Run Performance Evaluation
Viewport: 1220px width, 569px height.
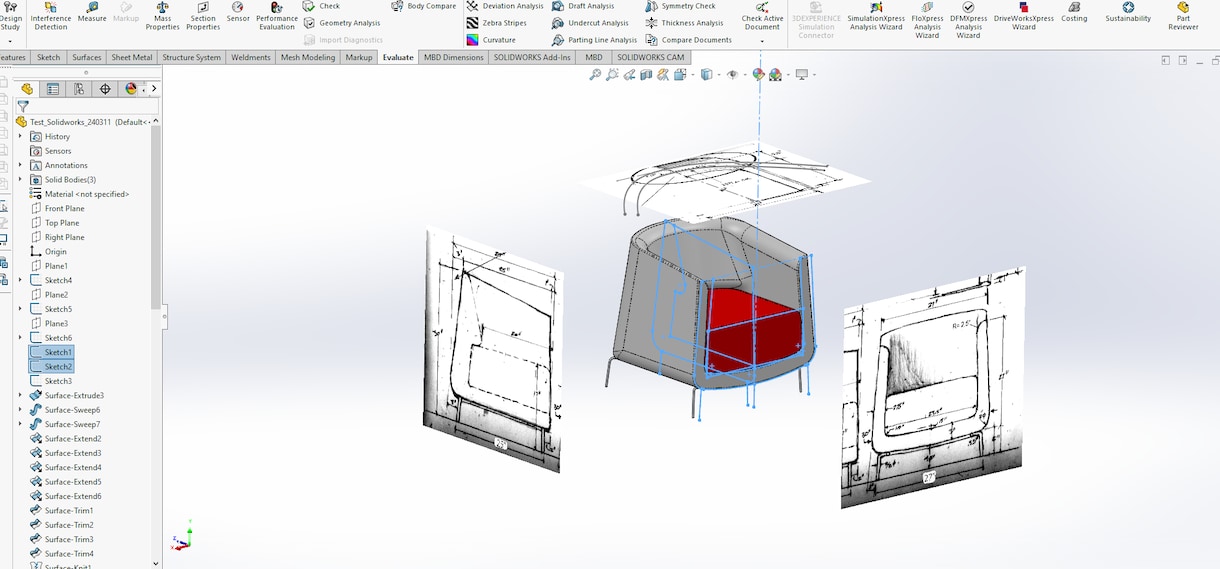(x=277, y=16)
